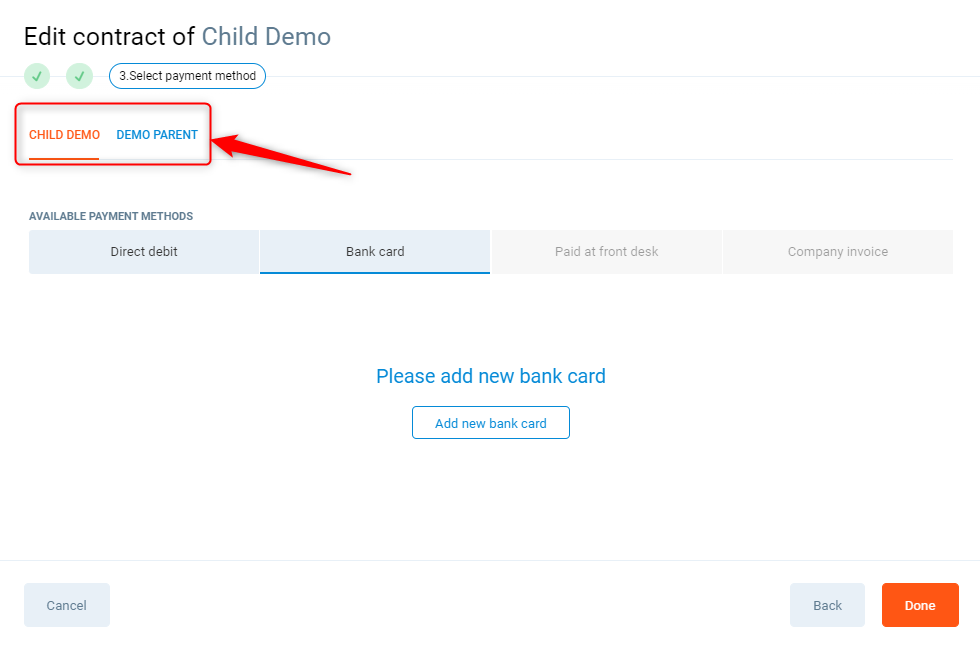Click the orange Done button
The image size is (980, 651).
click(x=920, y=605)
